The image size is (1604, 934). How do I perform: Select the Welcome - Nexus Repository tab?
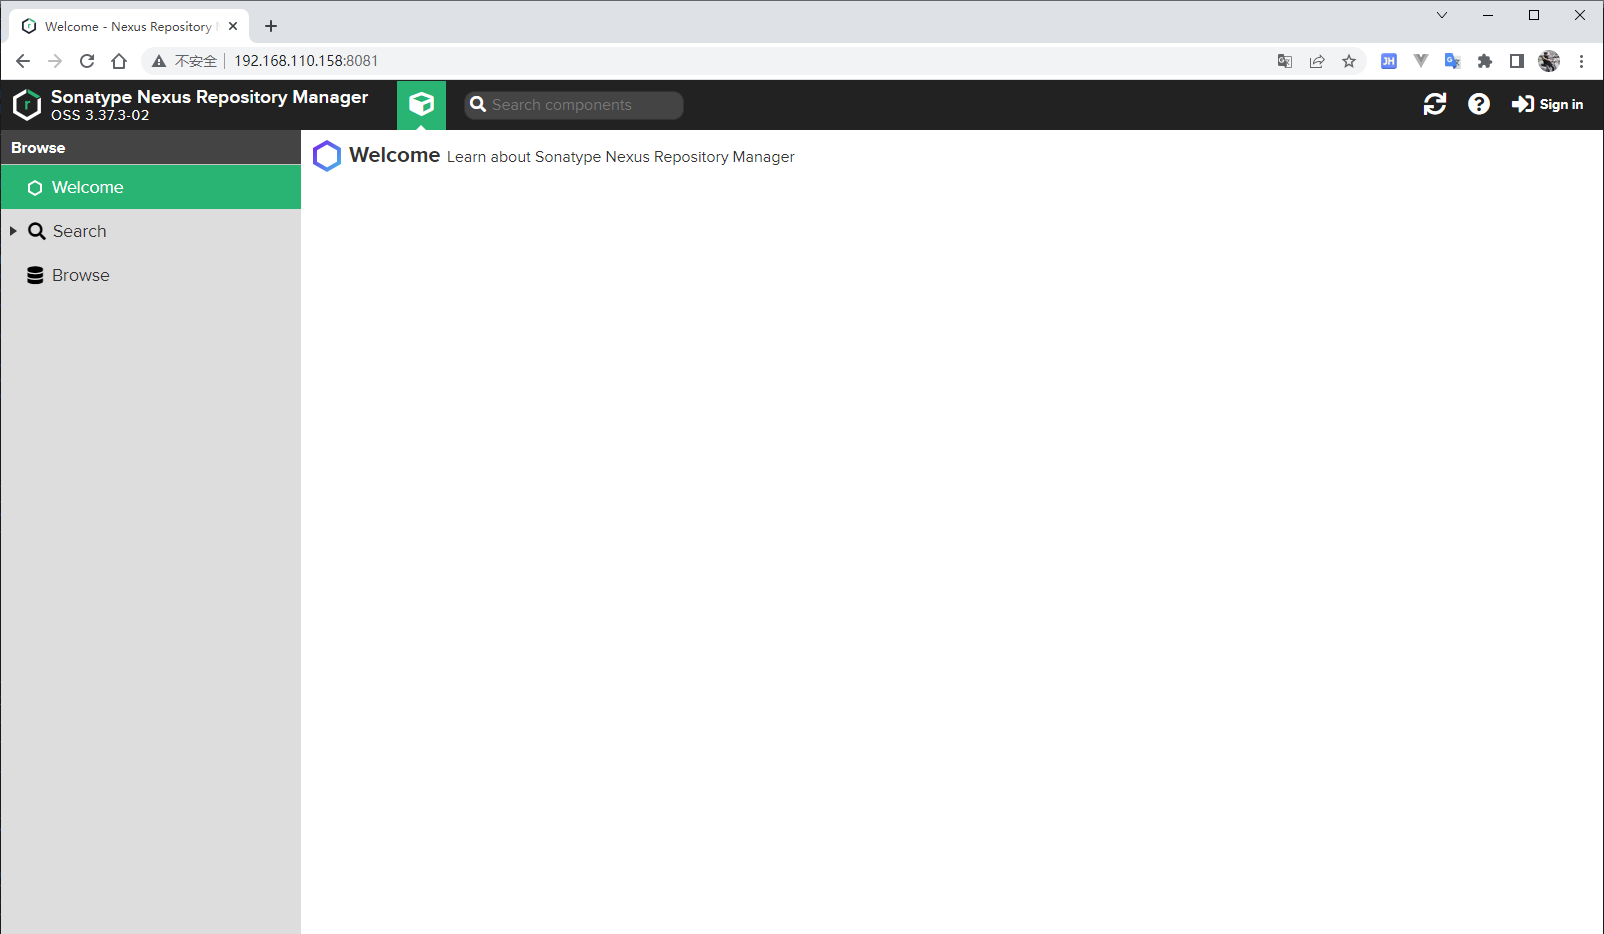pyautogui.click(x=129, y=26)
